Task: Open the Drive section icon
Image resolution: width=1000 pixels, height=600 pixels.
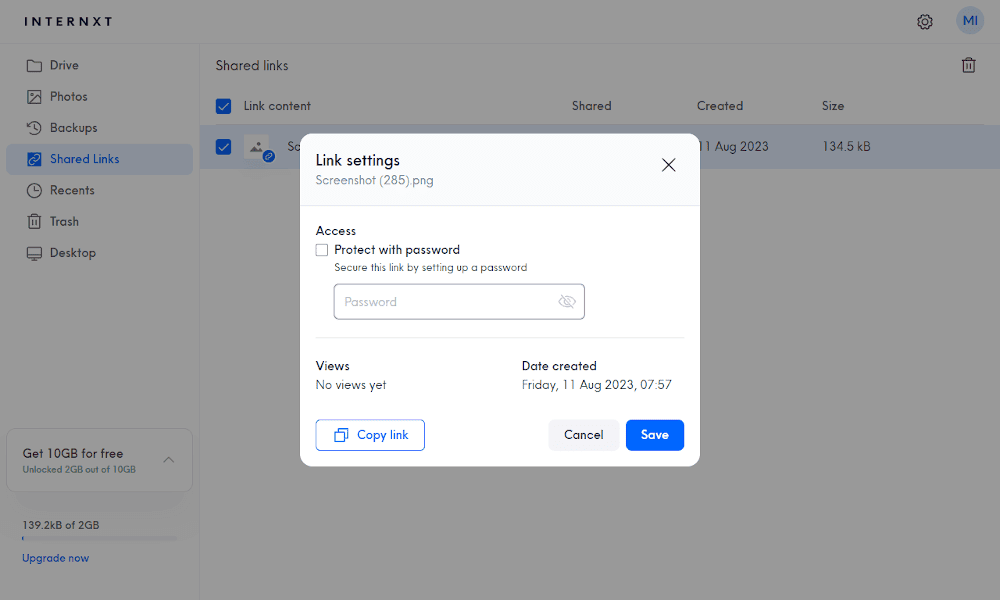Action: pyautogui.click(x=34, y=65)
